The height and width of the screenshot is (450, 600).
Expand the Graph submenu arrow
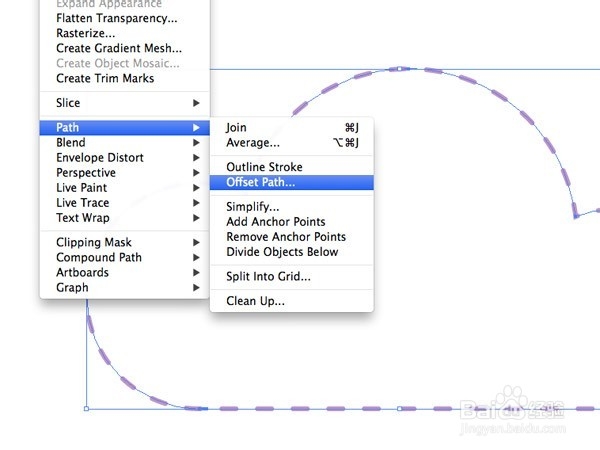pyautogui.click(x=196, y=288)
